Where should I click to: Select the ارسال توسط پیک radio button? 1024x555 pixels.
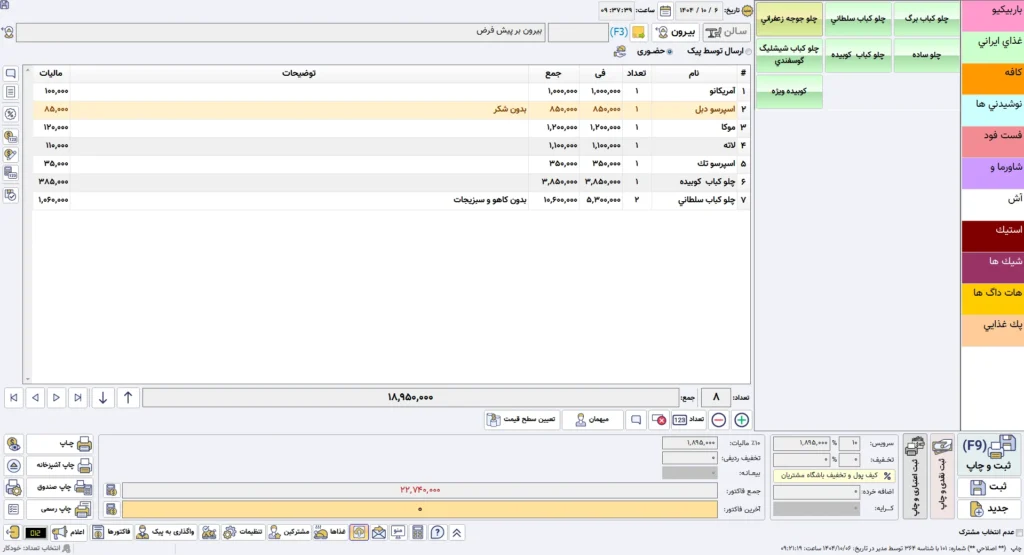(748, 51)
